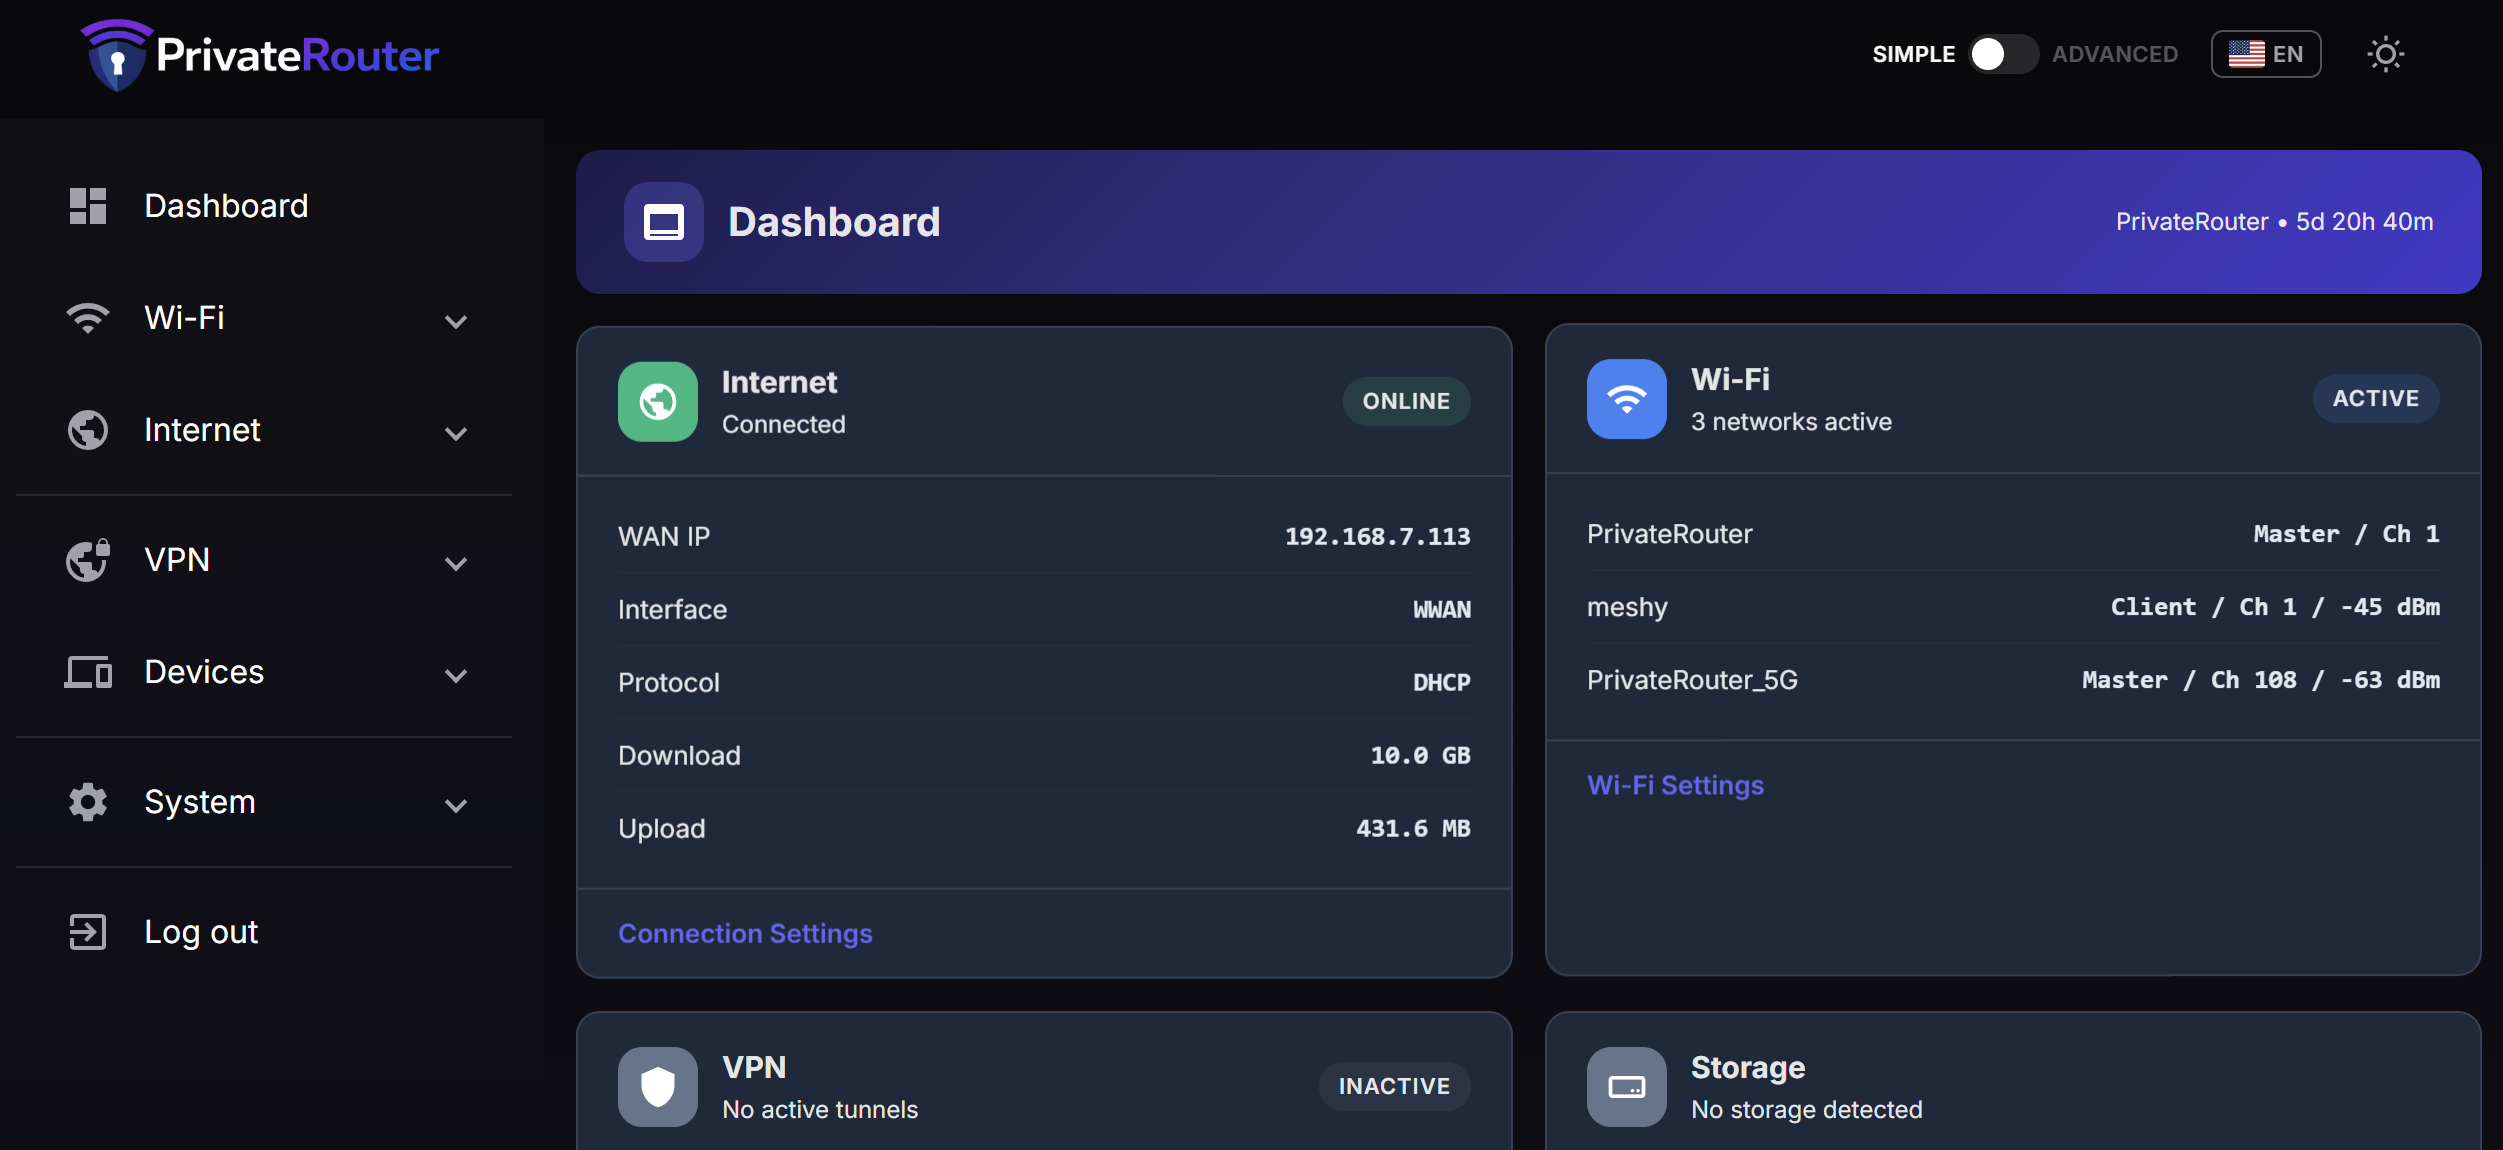Screen dimensions: 2503x1150
Task: Select the SIMPLE mode label
Action: pyautogui.click(x=1914, y=54)
